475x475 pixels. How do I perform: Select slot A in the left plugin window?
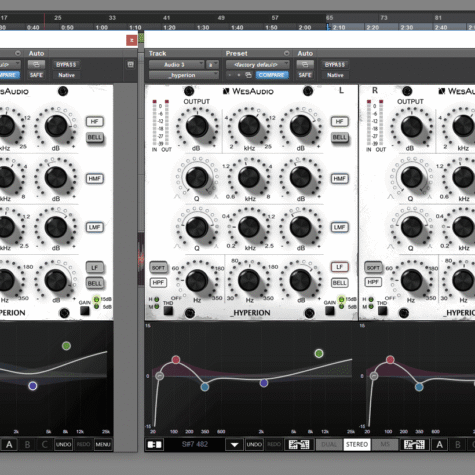[x=9, y=445]
